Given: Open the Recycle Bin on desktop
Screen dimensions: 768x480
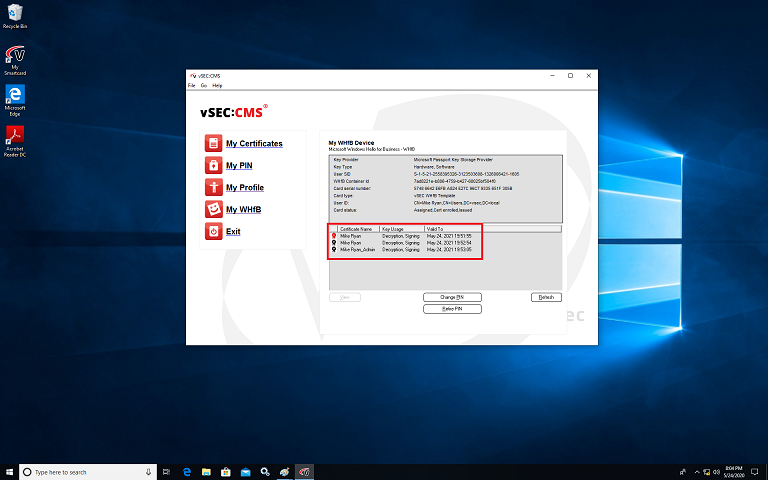Looking at the screenshot, I should click(x=15, y=14).
